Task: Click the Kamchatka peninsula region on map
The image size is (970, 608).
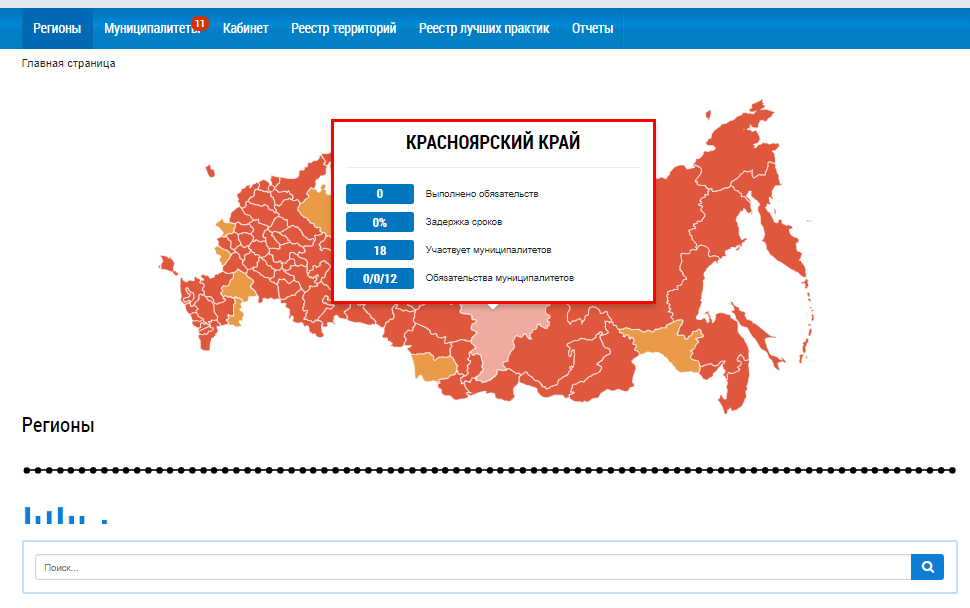Action: click(x=783, y=241)
